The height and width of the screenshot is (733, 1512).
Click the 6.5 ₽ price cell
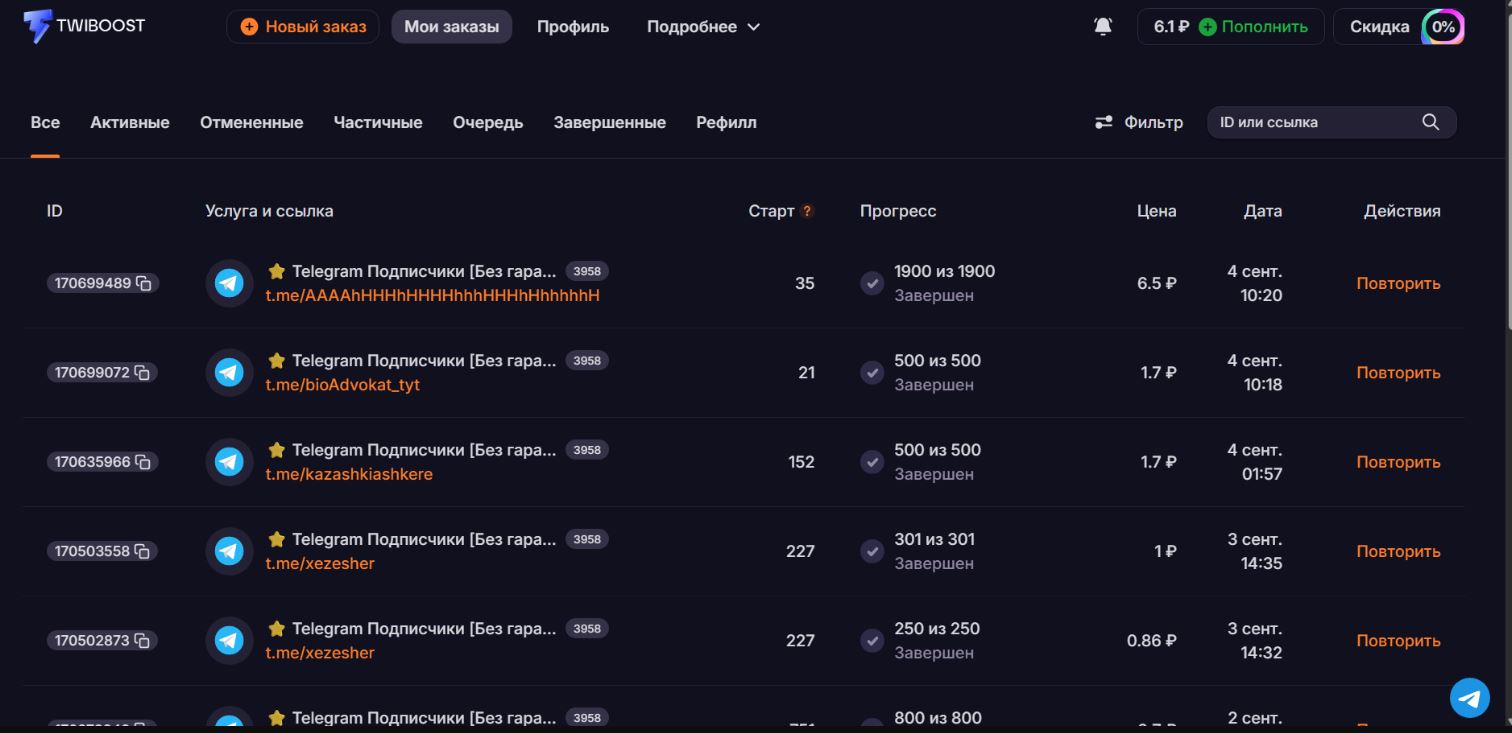[1157, 283]
